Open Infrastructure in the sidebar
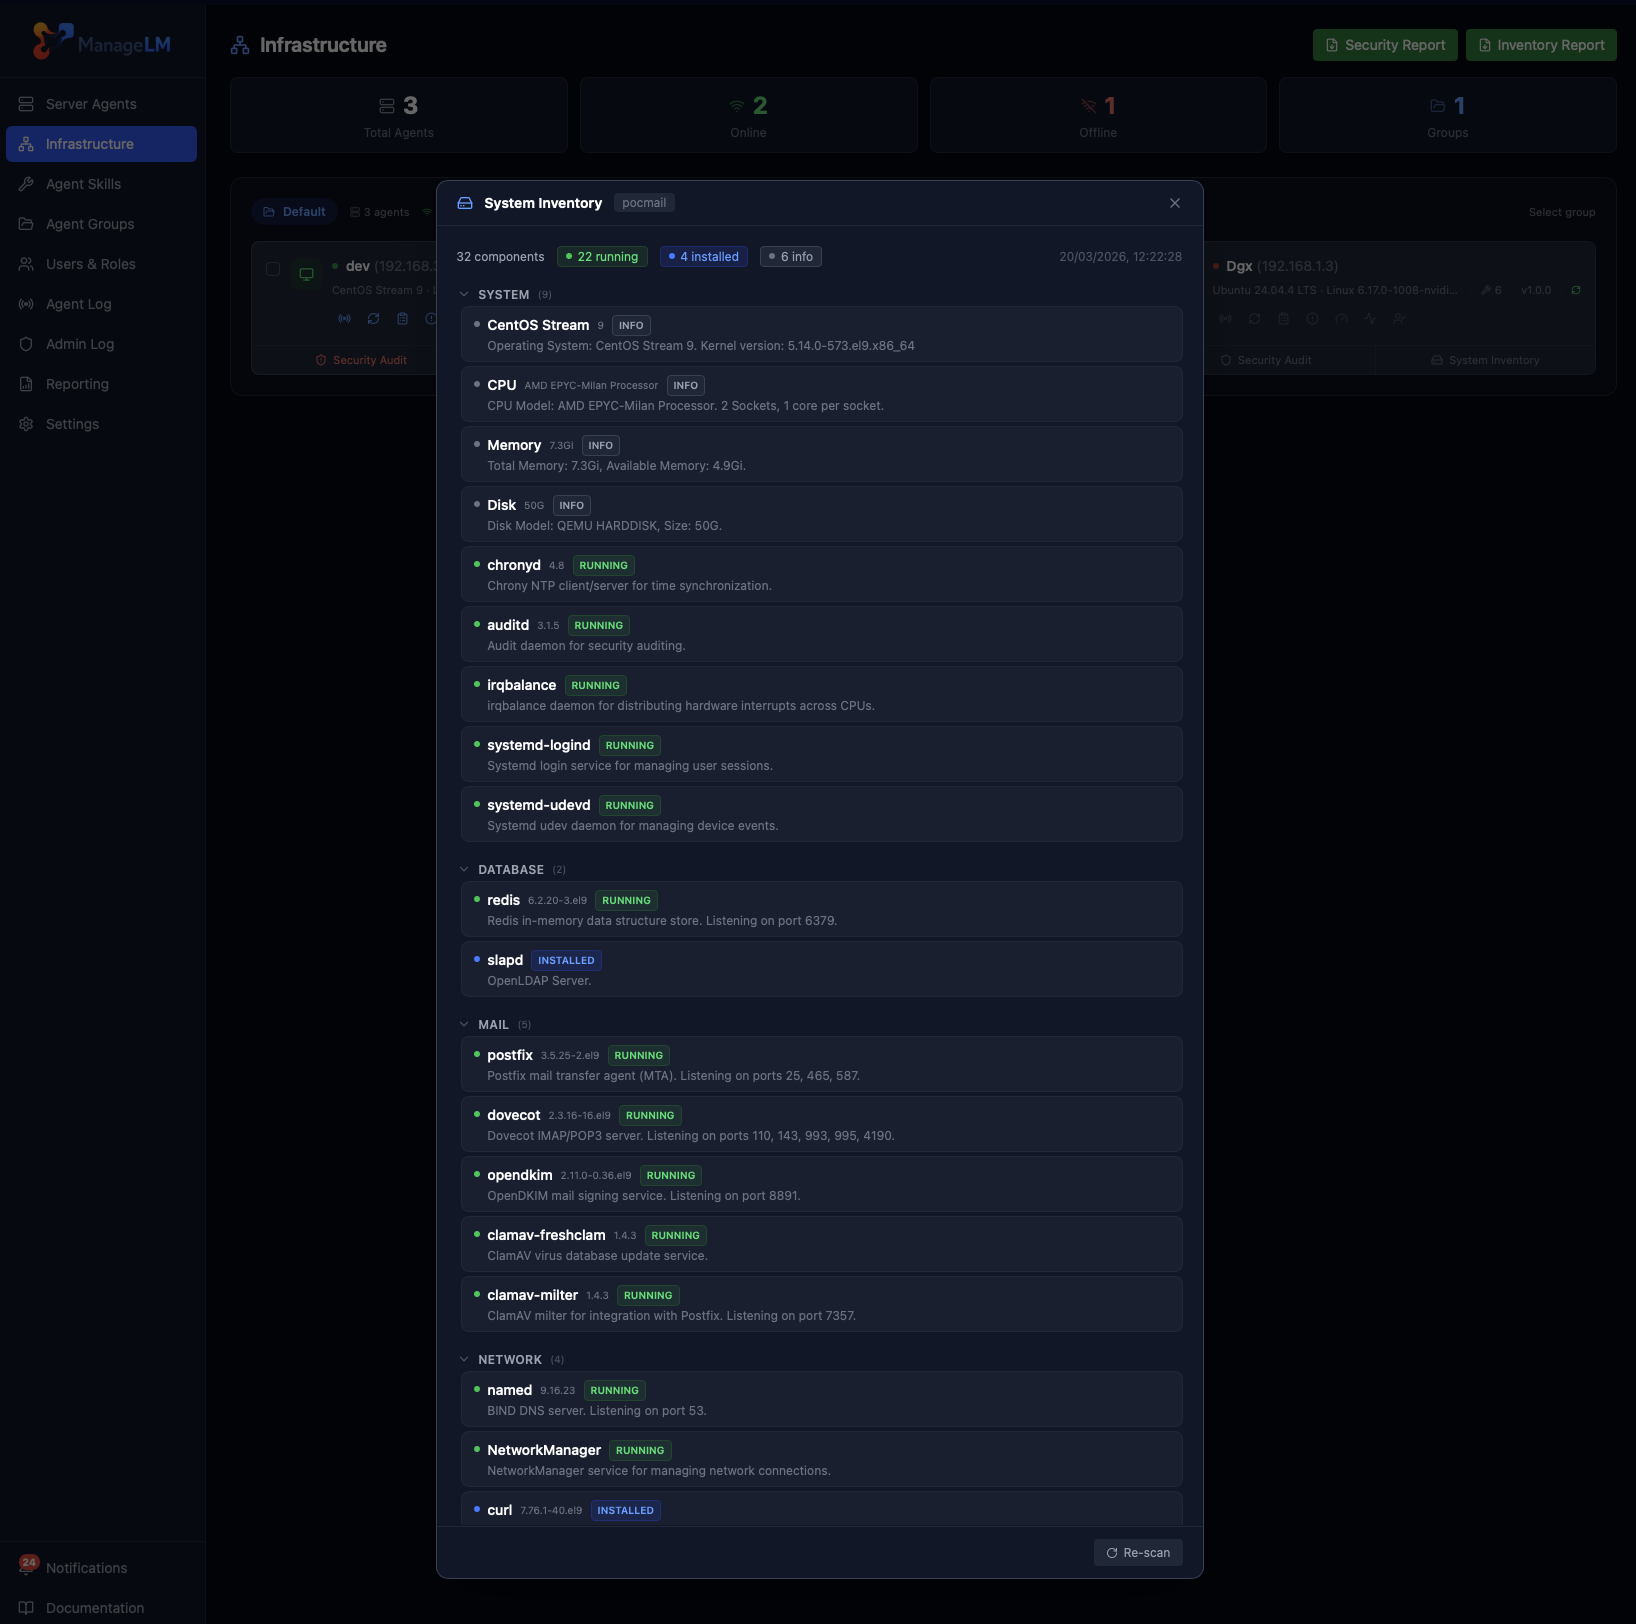The height and width of the screenshot is (1624, 1636). coord(89,143)
